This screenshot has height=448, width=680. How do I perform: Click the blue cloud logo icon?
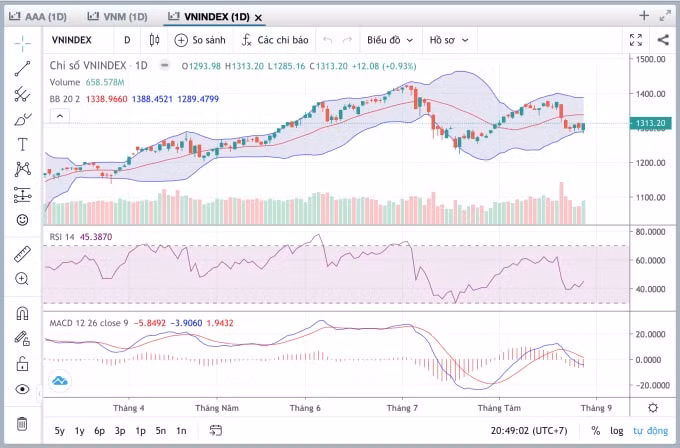(x=59, y=381)
